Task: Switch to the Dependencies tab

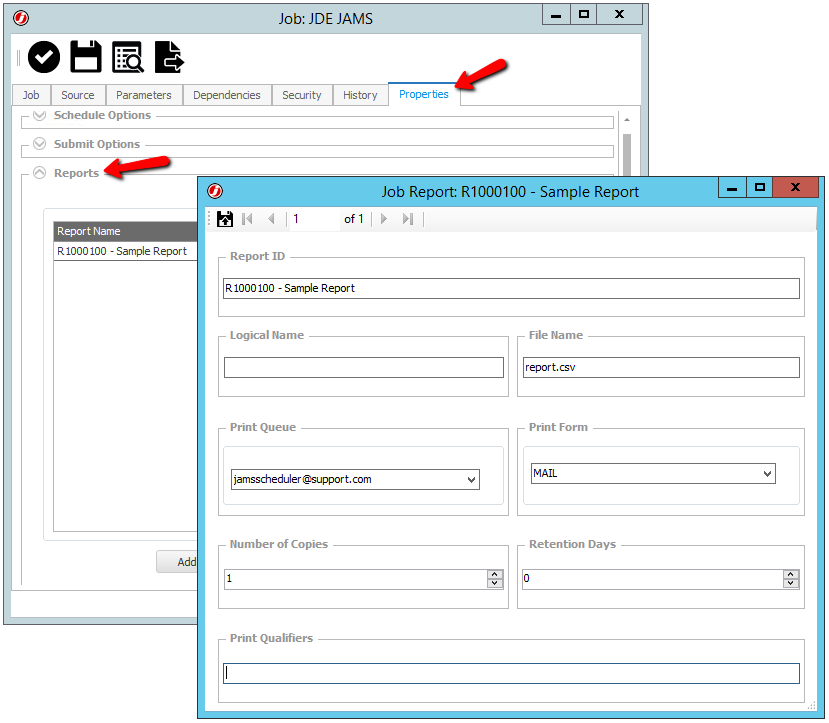Action: click(x=227, y=95)
